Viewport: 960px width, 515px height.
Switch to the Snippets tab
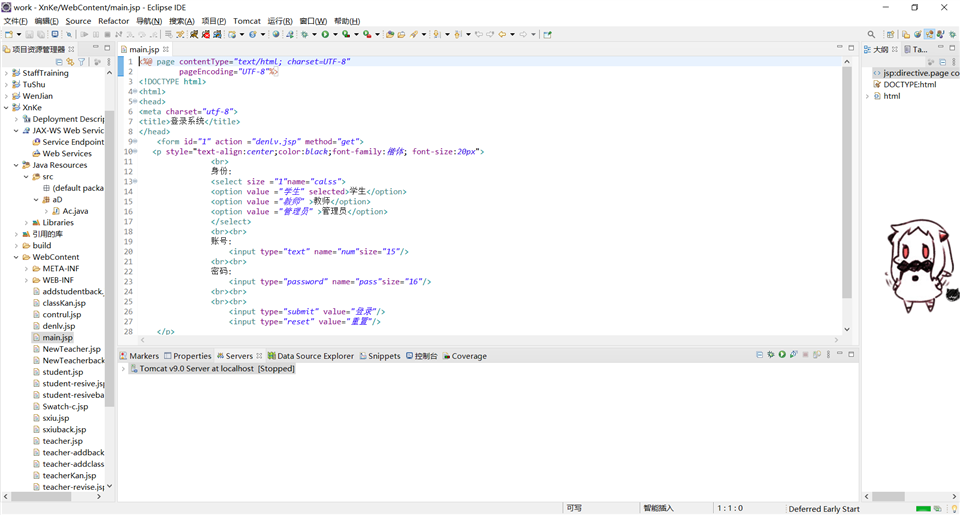(380, 356)
